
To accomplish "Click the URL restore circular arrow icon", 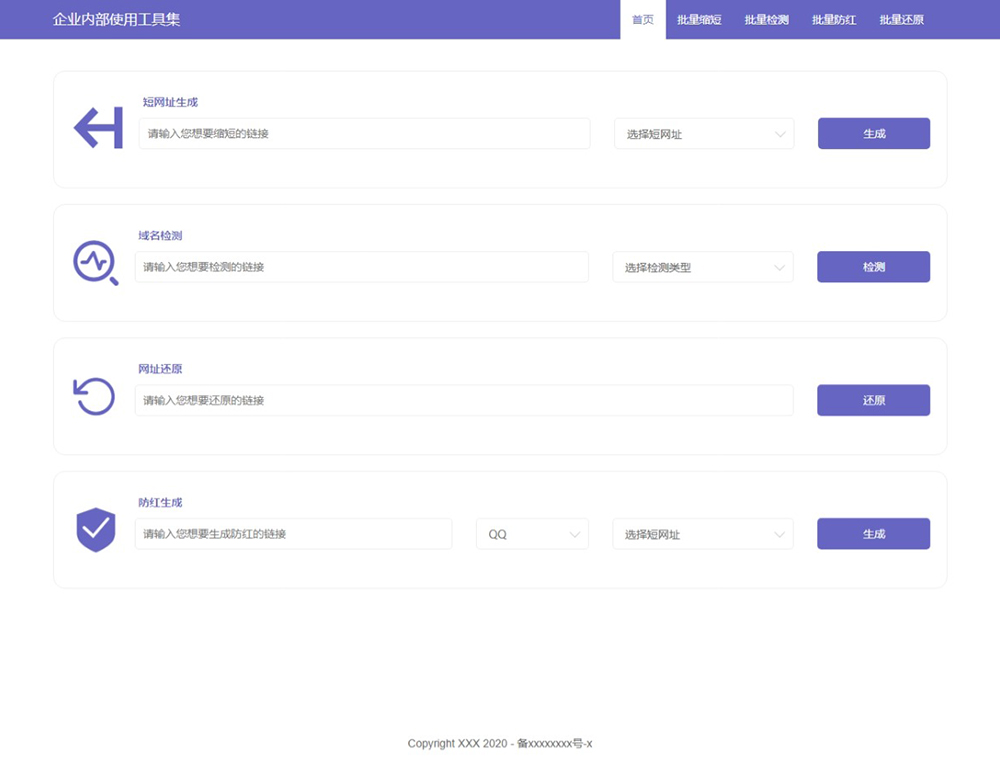I will (x=93, y=396).
